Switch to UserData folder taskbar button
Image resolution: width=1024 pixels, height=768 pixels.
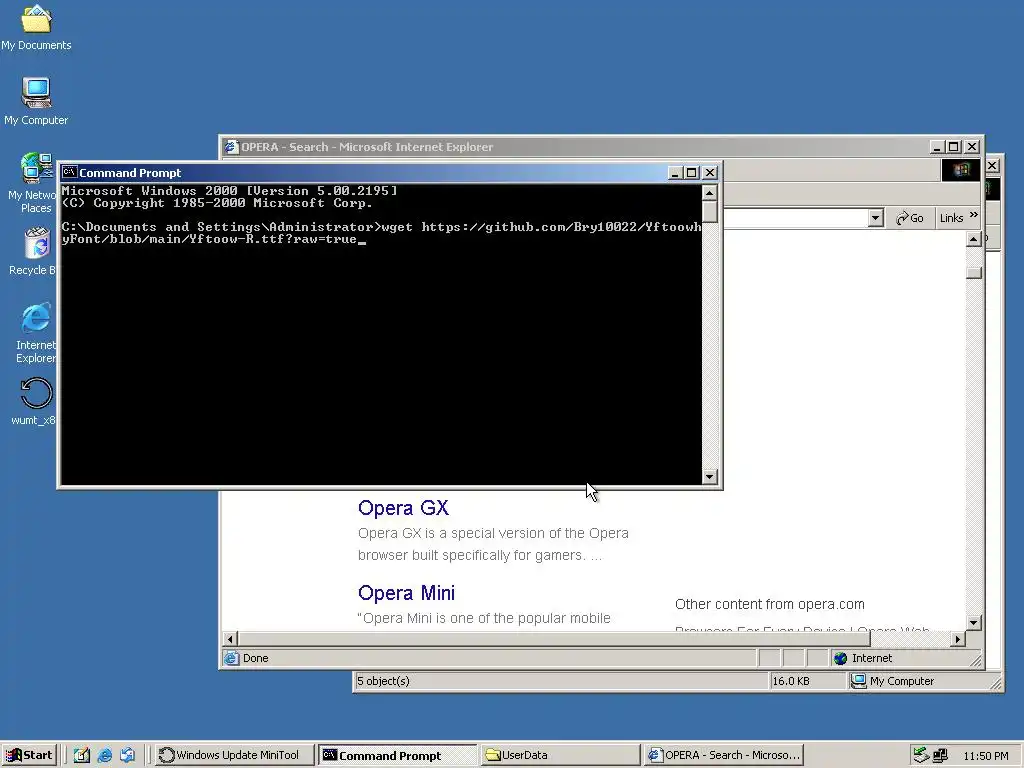(560, 755)
